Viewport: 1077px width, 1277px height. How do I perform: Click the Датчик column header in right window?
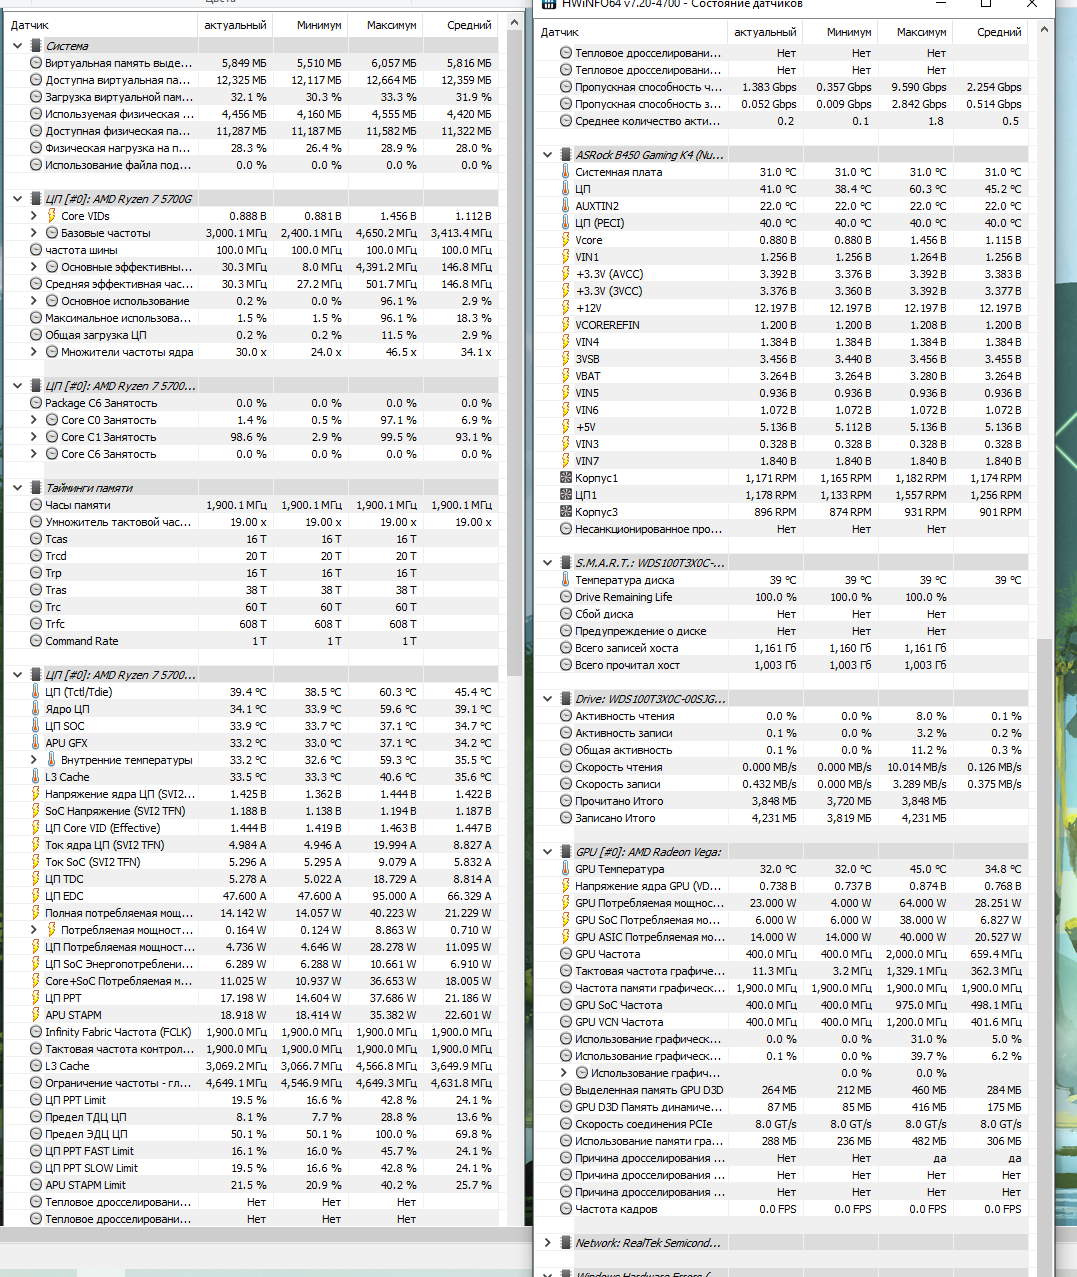(x=630, y=32)
